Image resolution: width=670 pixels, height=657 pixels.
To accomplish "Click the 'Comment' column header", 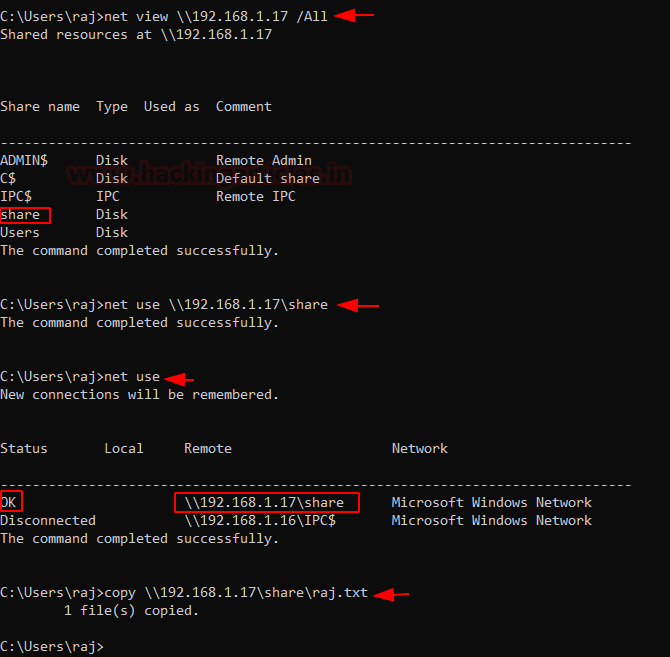I will (x=243, y=107).
